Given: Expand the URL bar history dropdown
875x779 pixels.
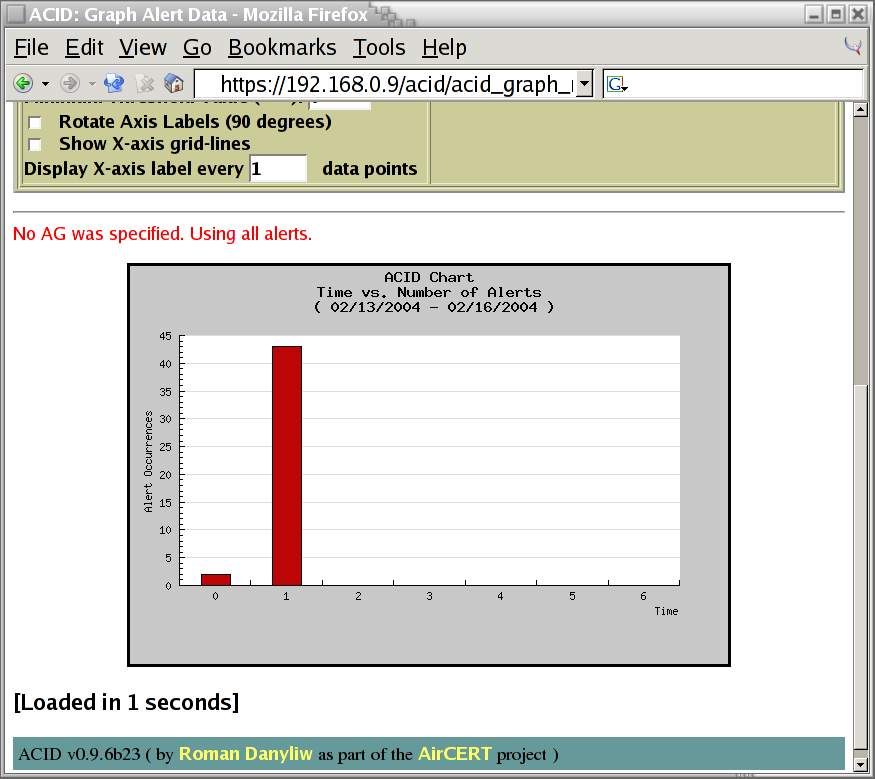Looking at the screenshot, I should click(x=585, y=84).
